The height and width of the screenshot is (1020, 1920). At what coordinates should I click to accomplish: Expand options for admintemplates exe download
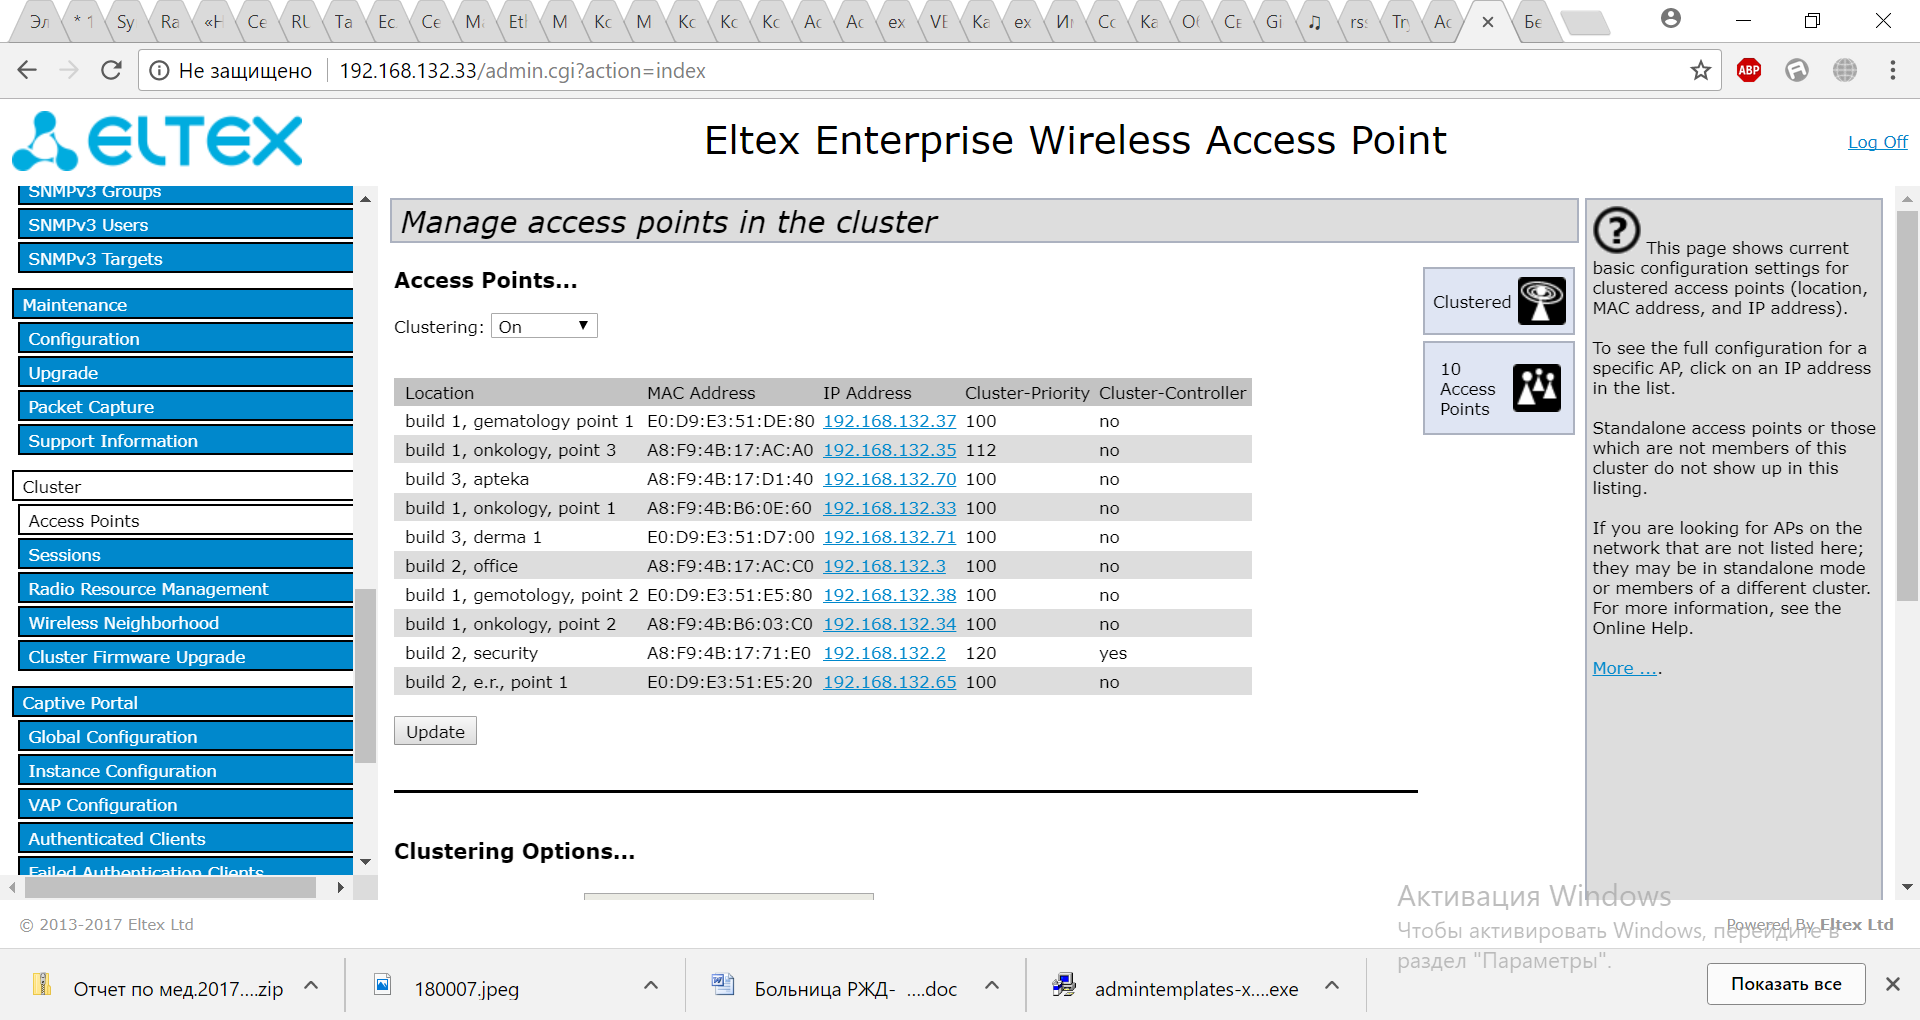pyautogui.click(x=1332, y=986)
